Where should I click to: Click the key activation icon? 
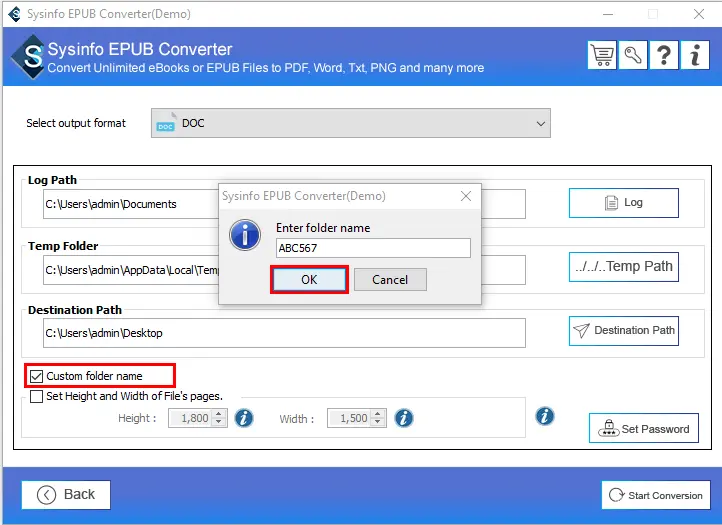pyautogui.click(x=633, y=55)
